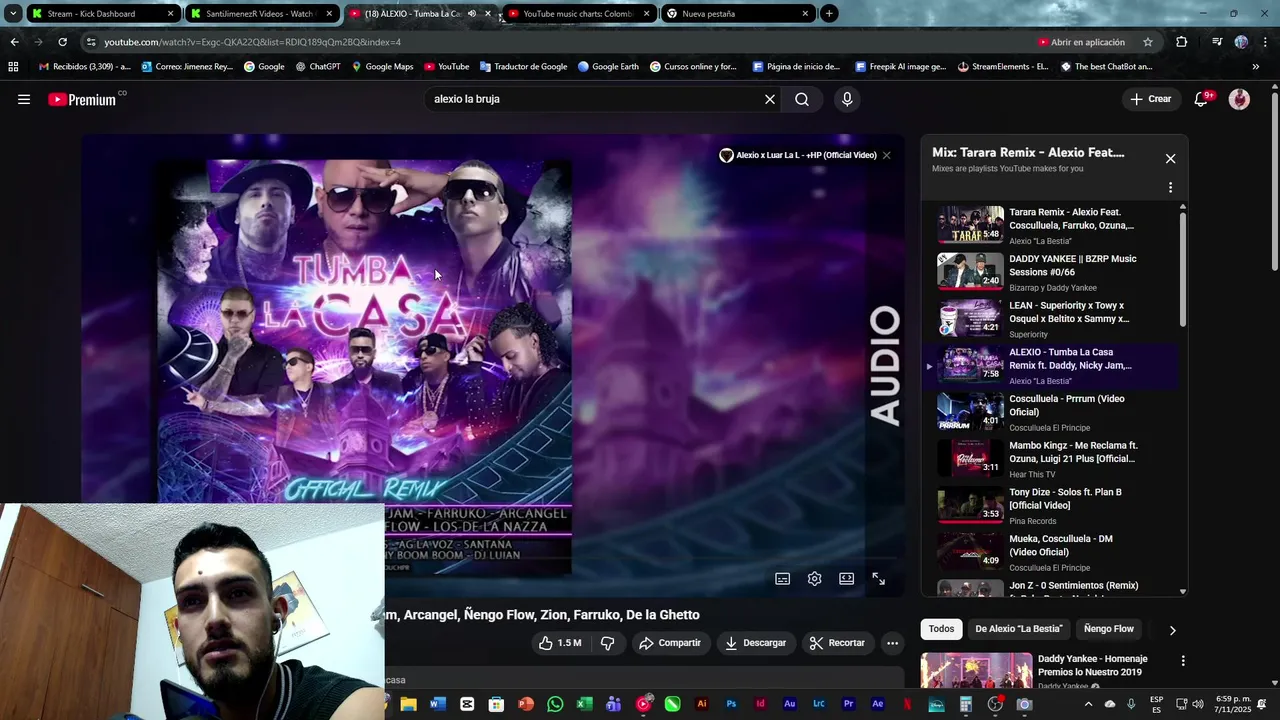Clip the video with Recortar
This screenshot has height=720, width=1280.
point(837,643)
